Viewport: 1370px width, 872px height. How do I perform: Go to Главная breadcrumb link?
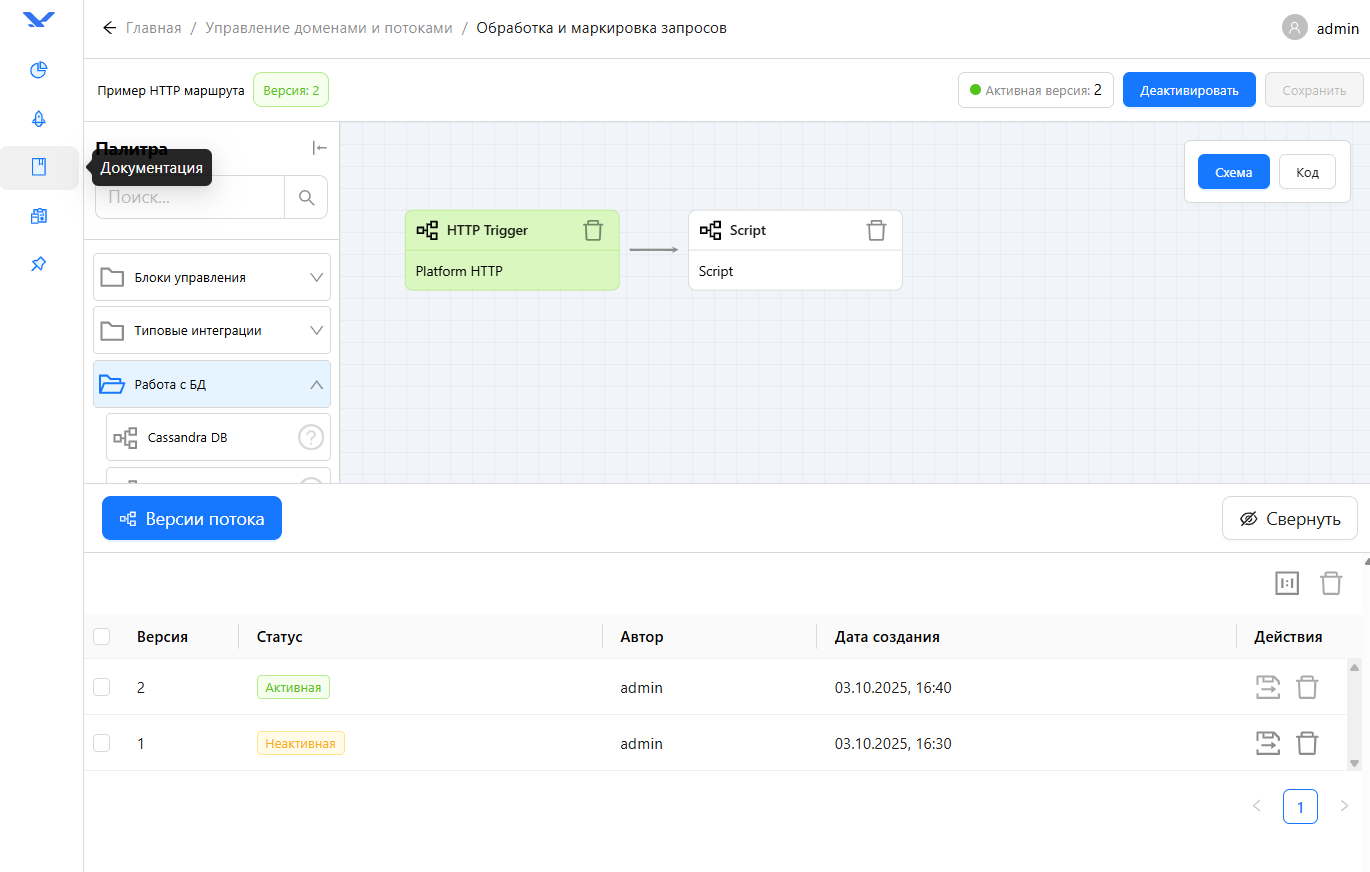153,28
